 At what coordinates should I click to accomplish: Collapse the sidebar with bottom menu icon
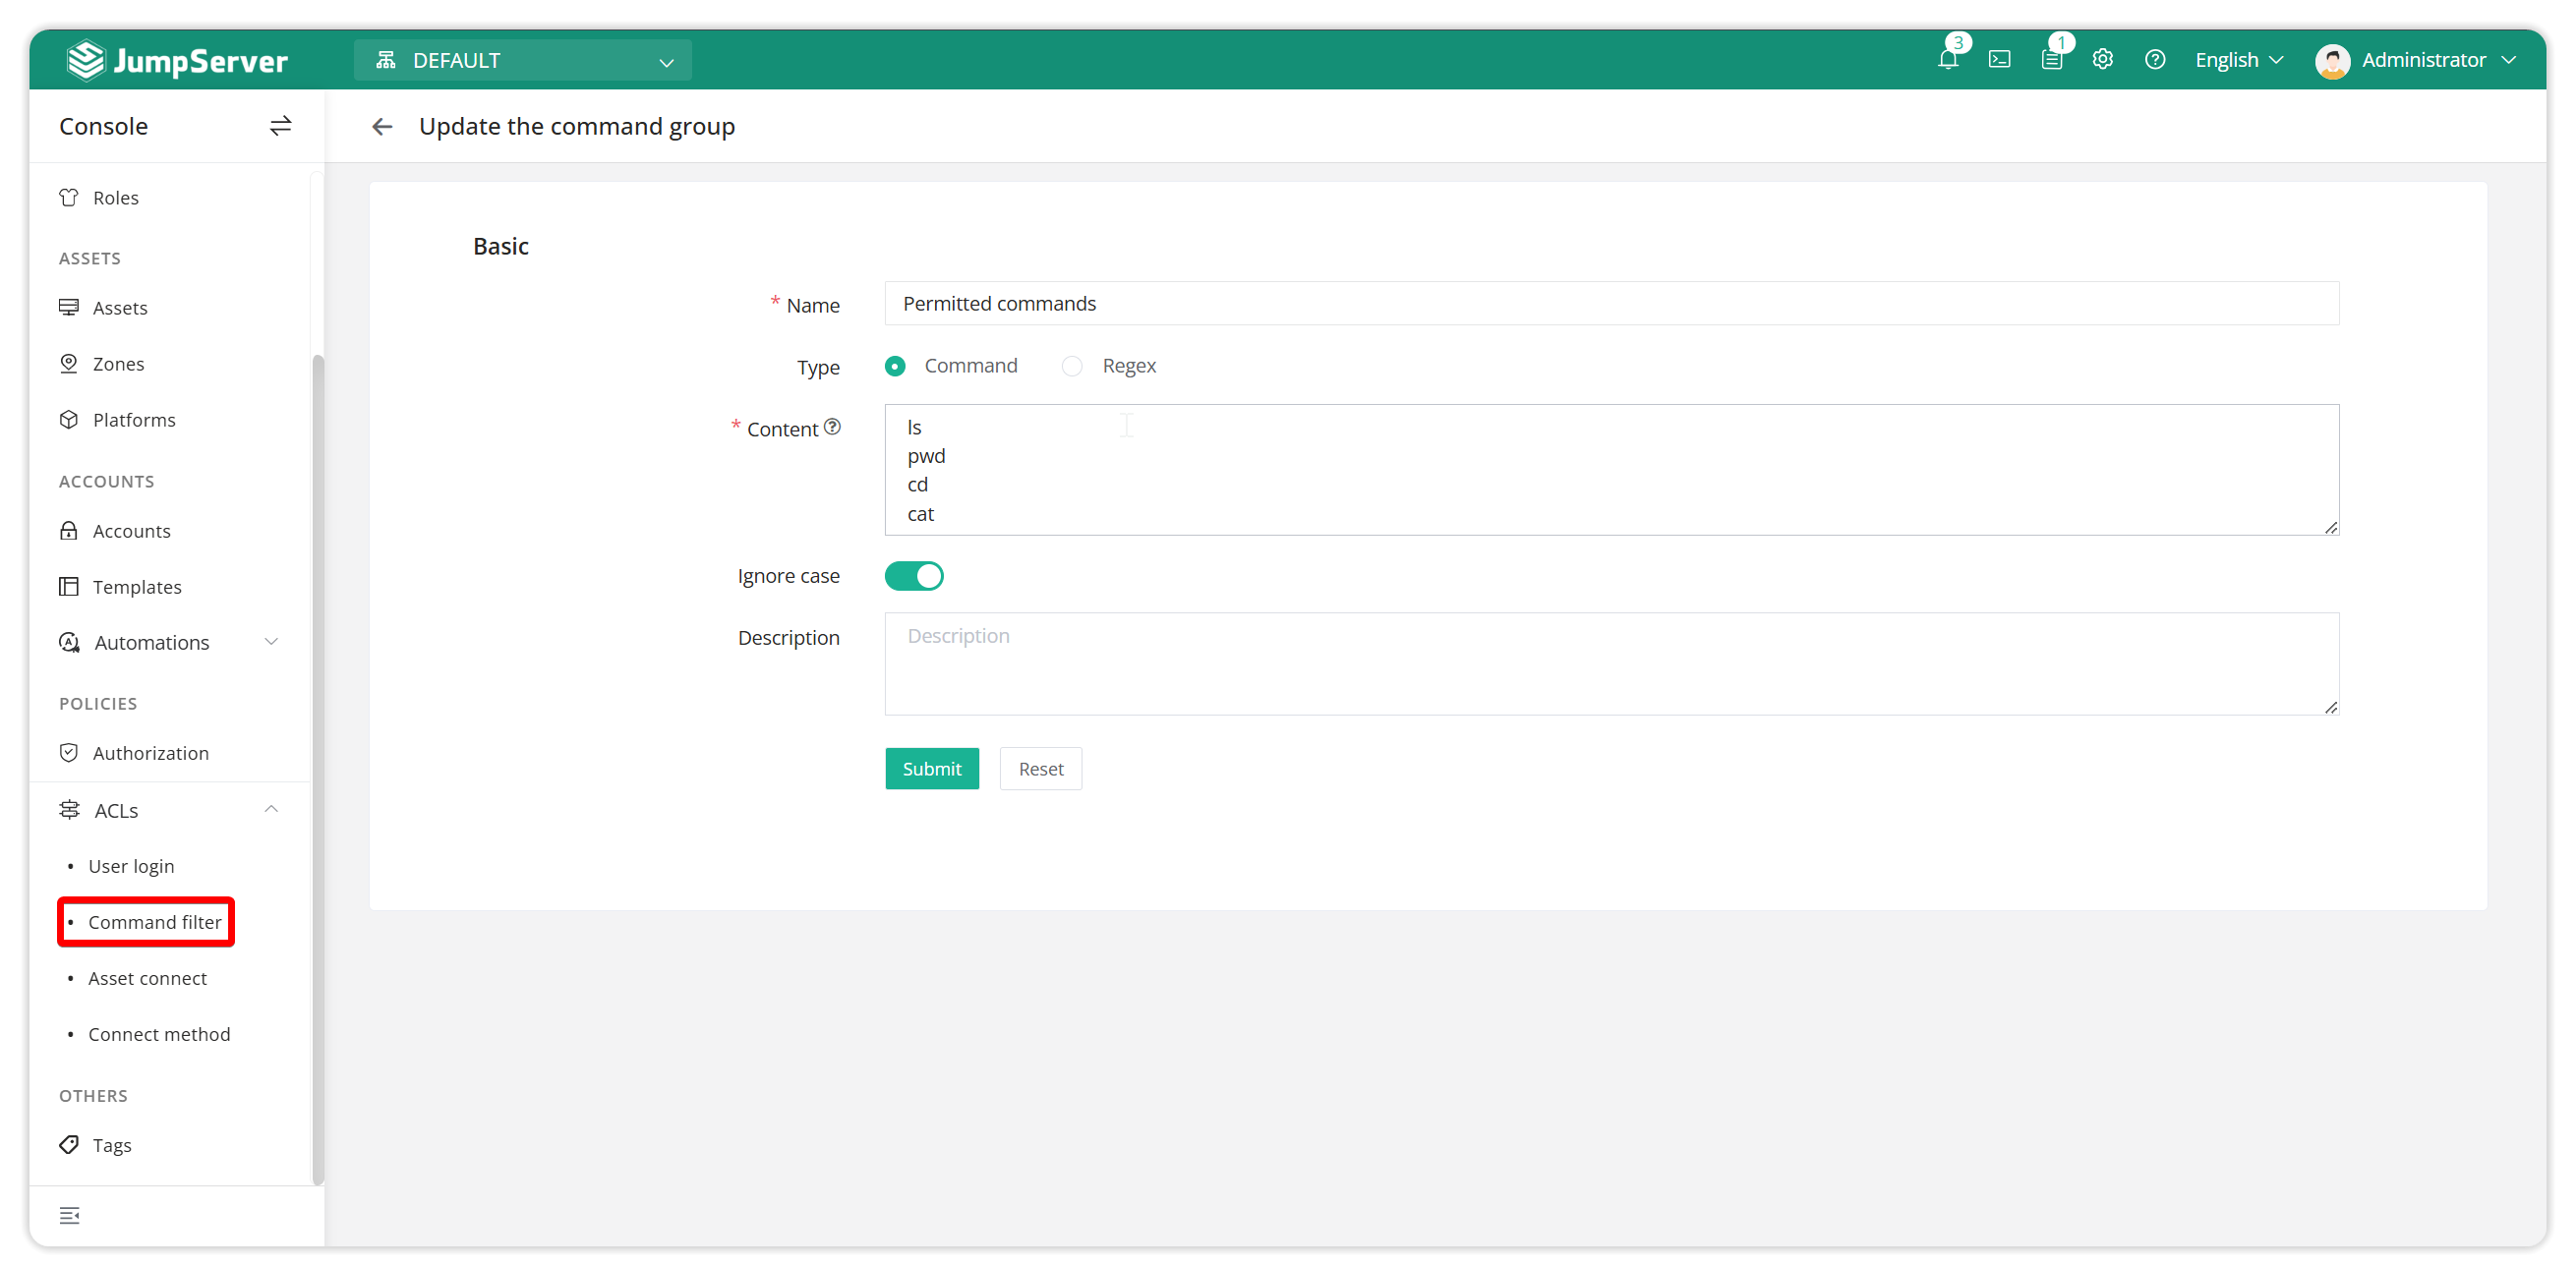[69, 1215]
